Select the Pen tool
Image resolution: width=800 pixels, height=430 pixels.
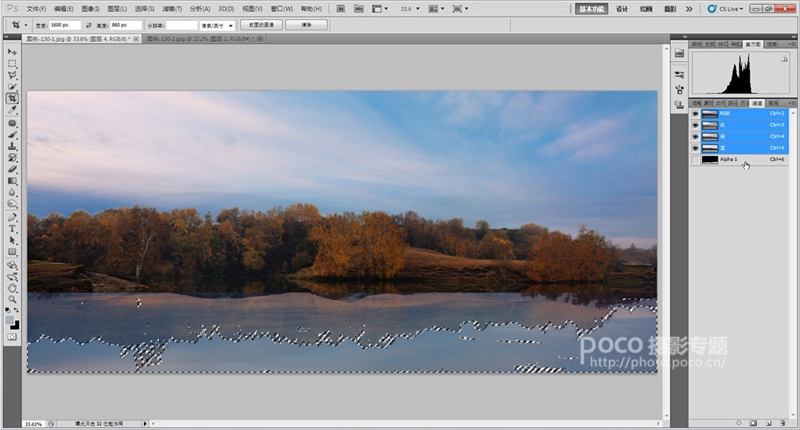point(12,217)
